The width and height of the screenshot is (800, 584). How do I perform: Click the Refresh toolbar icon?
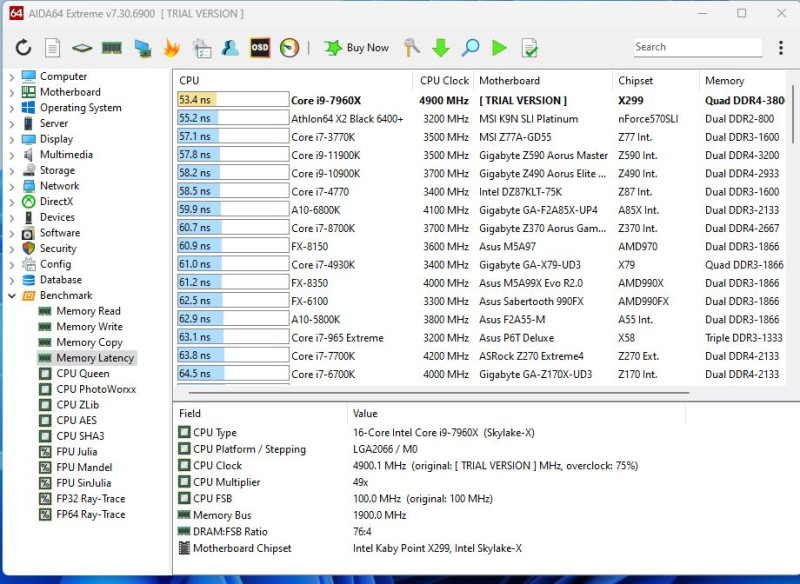point(23,48)
